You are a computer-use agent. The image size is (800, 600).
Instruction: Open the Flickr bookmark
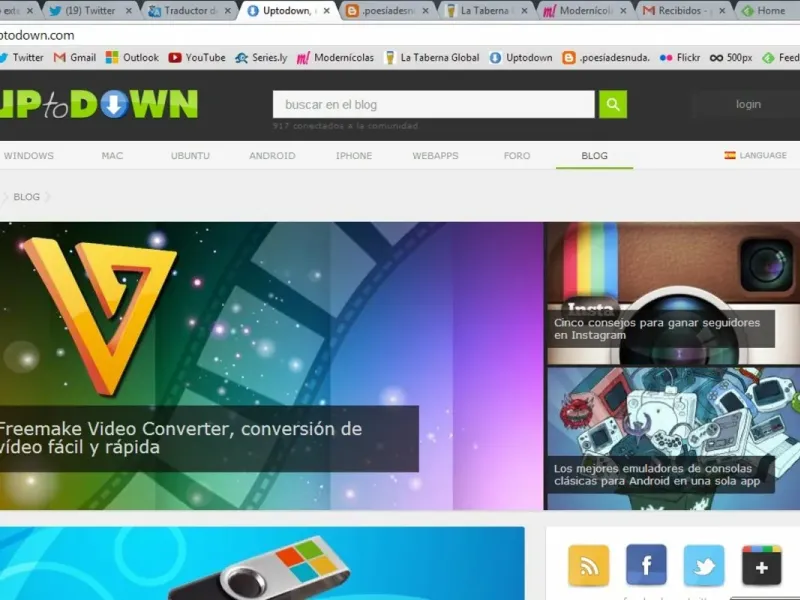[680, 58]
